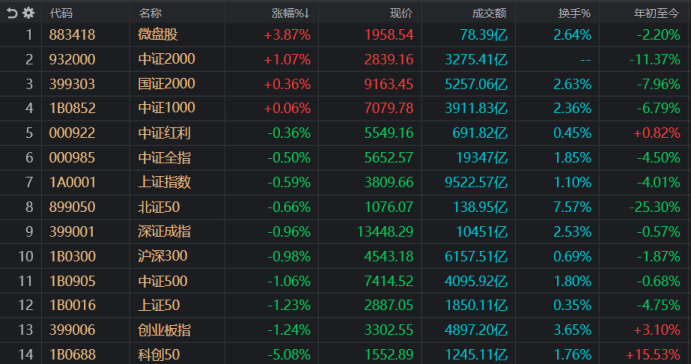Click turnover amount 78.39亿
The image size is (692, 364).
[484, 34]
